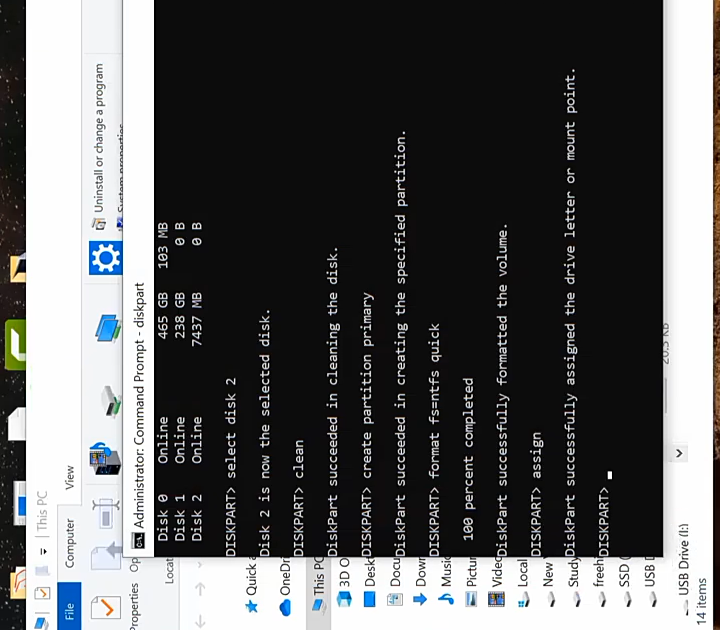
Task: Select Study drive in navigation pane
Action: click(574, 582)
